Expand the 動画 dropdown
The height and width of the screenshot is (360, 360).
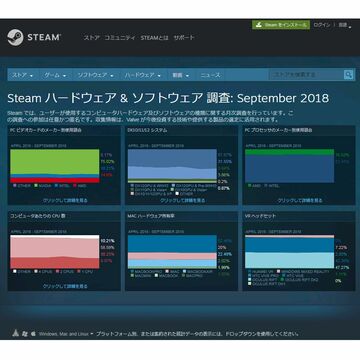(180, 75)
